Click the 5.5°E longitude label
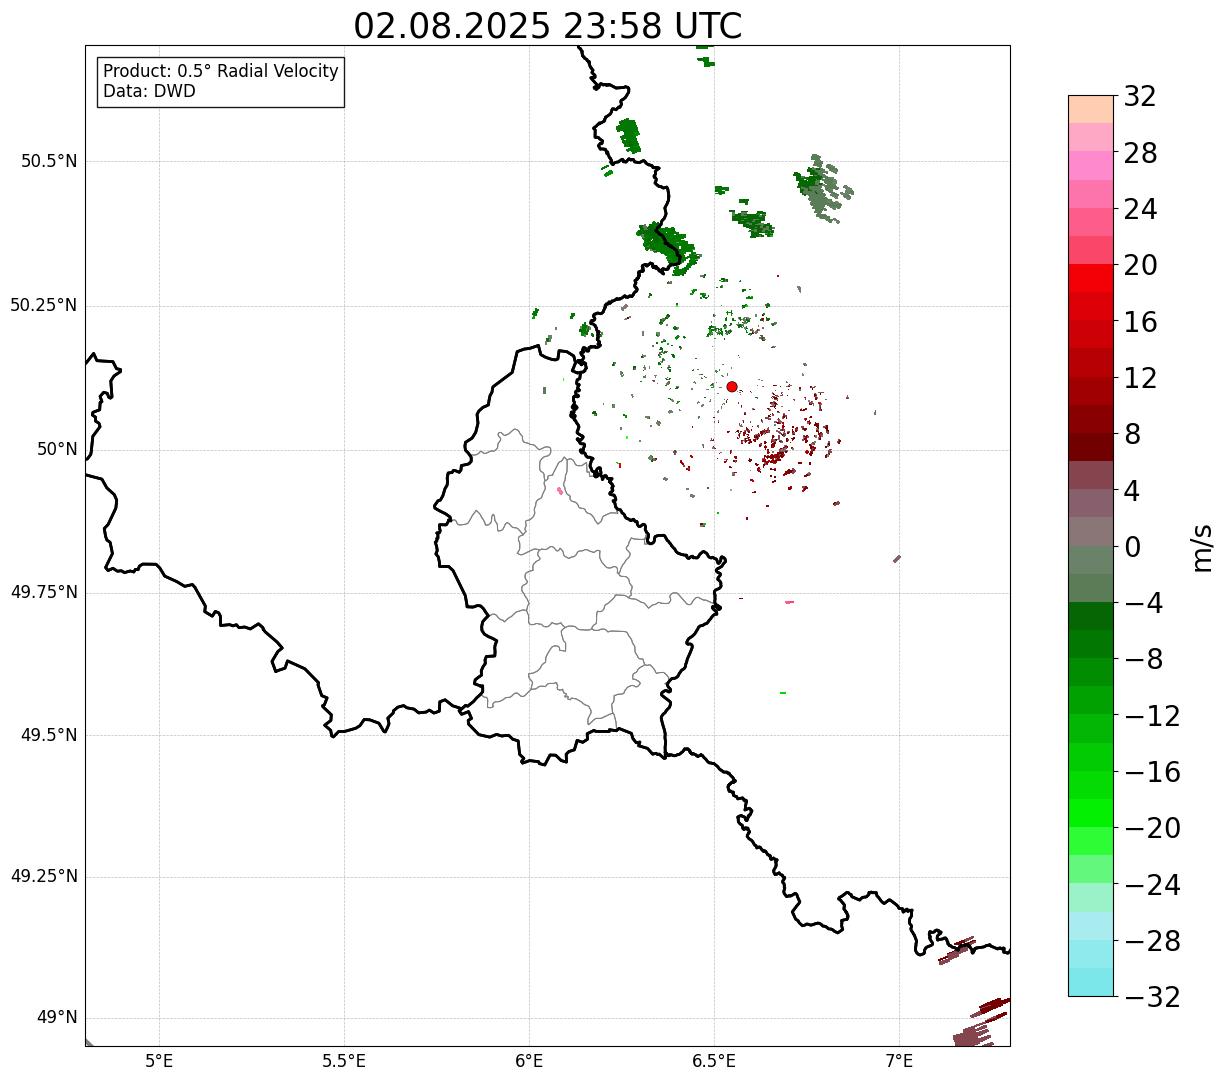 tap(344, 1060)
